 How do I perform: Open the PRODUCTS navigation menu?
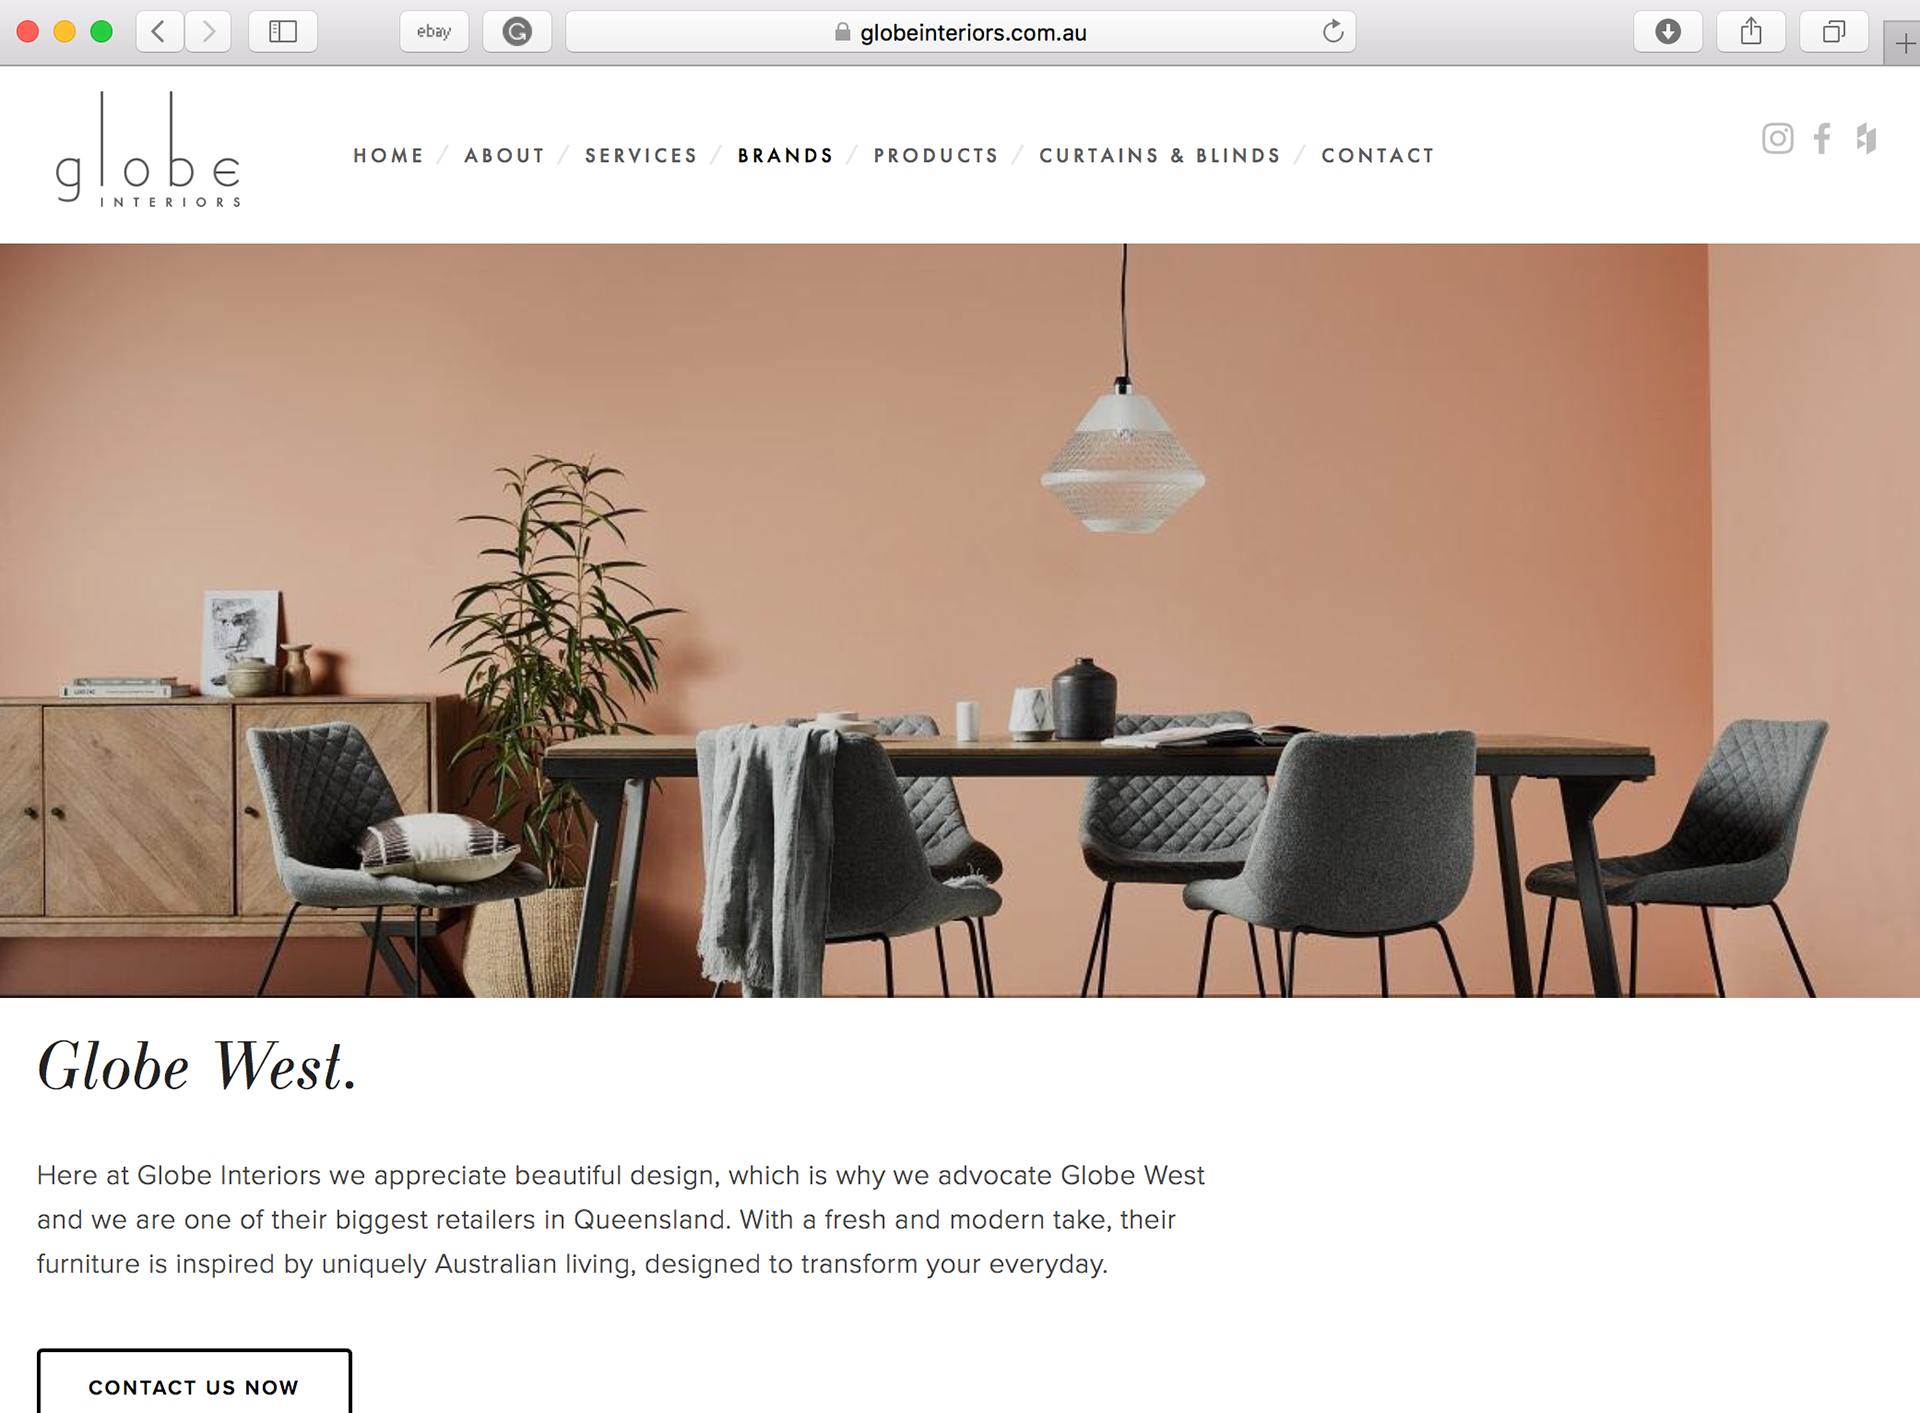click(936, 156)
